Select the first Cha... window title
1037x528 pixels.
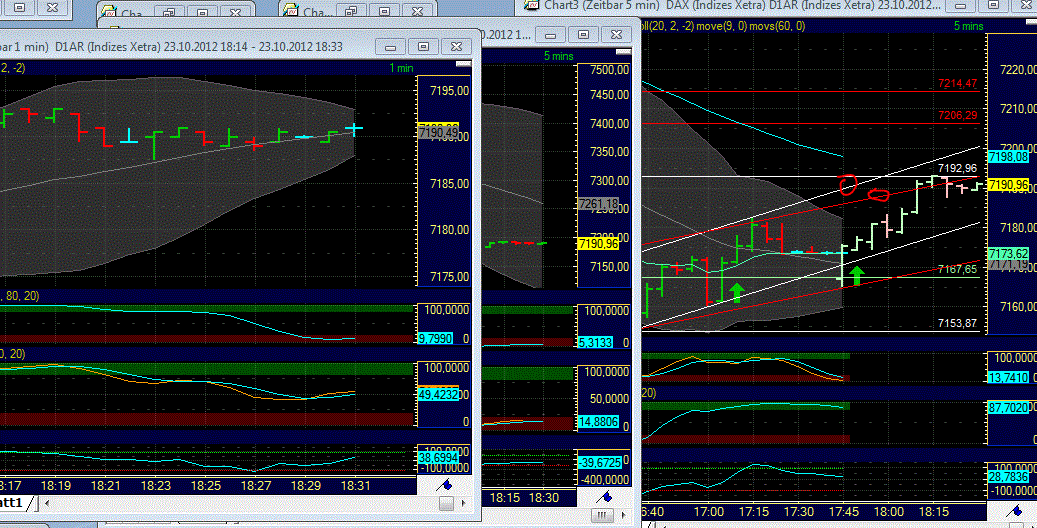coord(132,13)
